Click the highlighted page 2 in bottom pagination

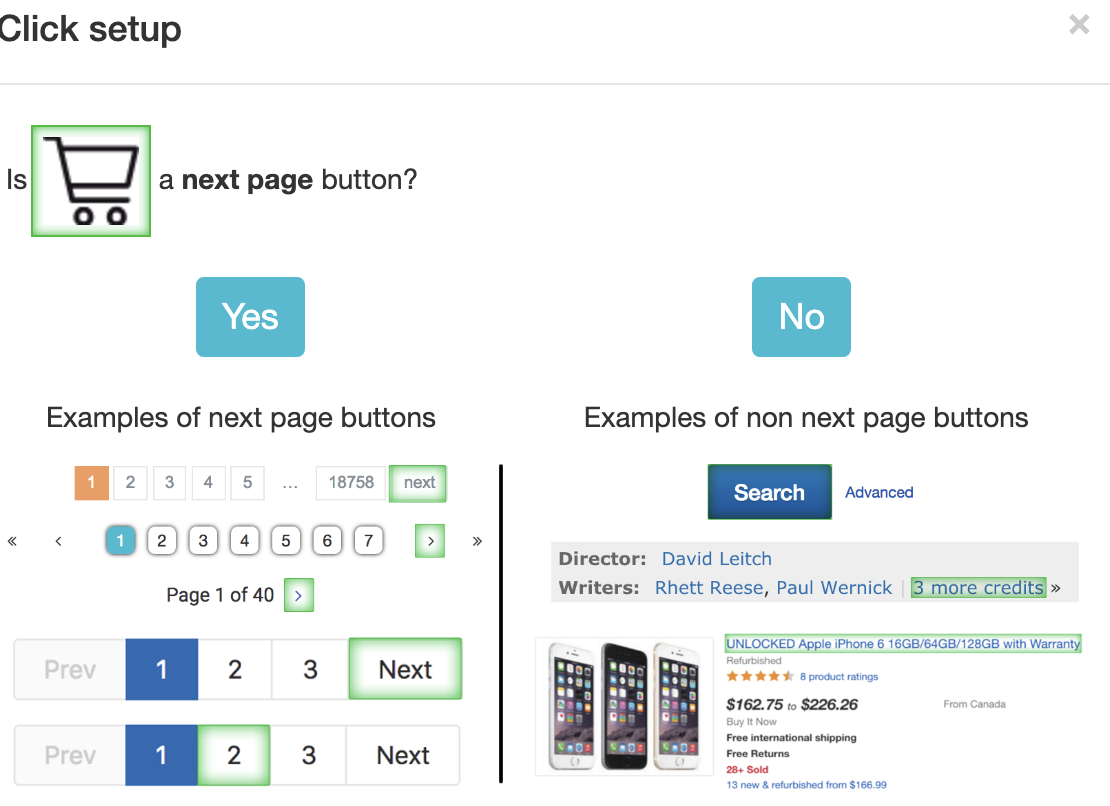pos(234,755)
